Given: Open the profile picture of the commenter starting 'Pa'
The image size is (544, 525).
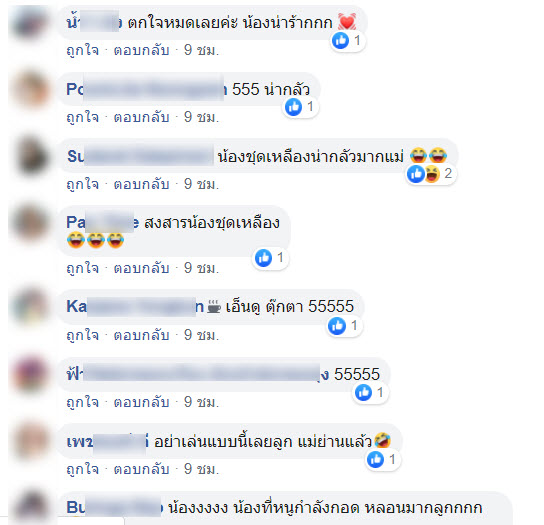Looking at the screenshot, I should pos(31,223).
